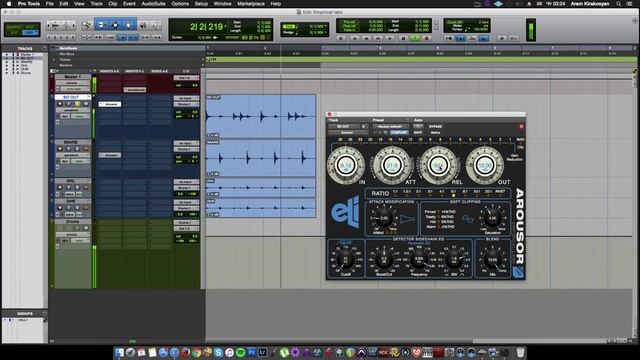Click the Stop transport button
This screenshot has height=360, width=640.
point(403,38)
